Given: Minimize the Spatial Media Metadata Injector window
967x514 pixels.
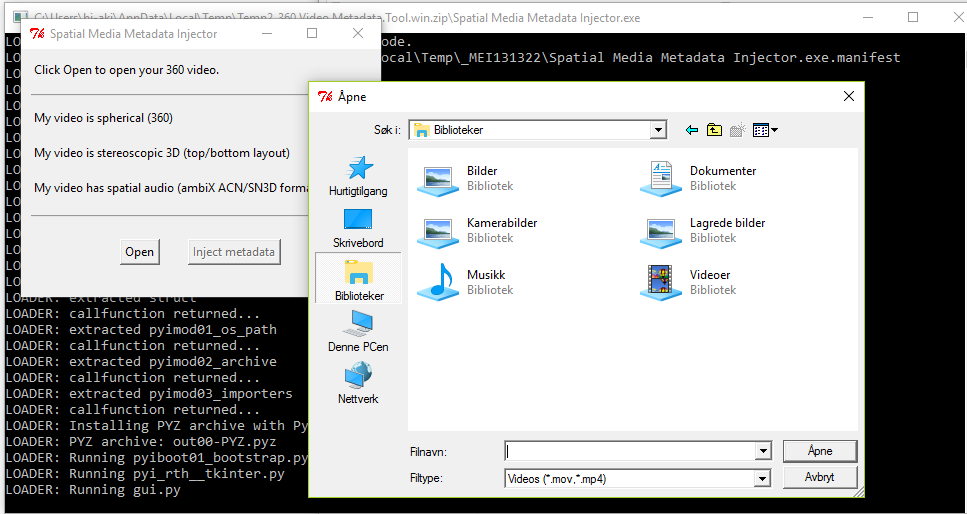Looking at the screenshot, I should (266, 33).
